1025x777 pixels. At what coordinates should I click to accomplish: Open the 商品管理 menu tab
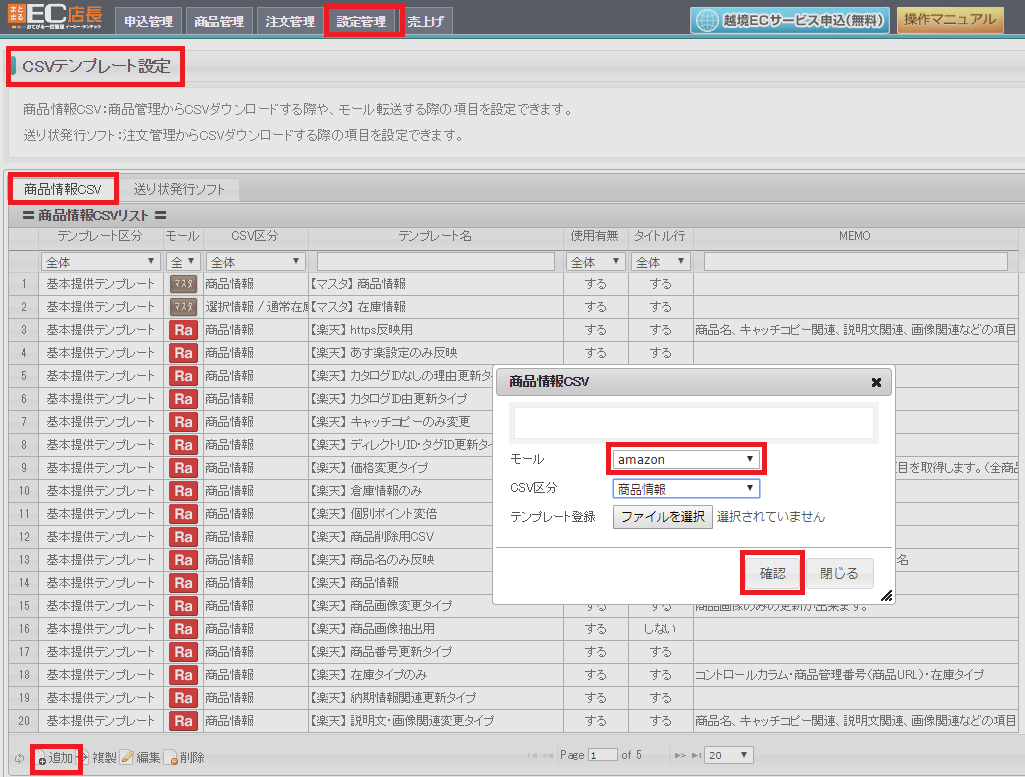(218, 21)
